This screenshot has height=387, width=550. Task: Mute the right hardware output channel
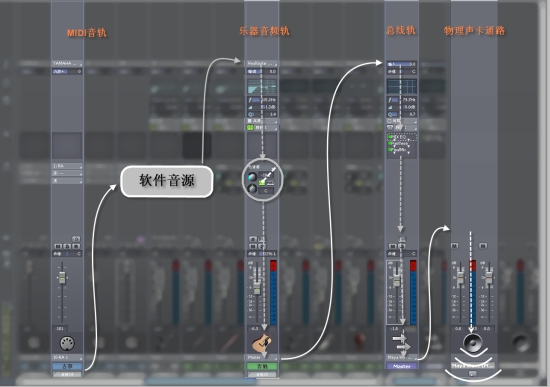[483, 246]
